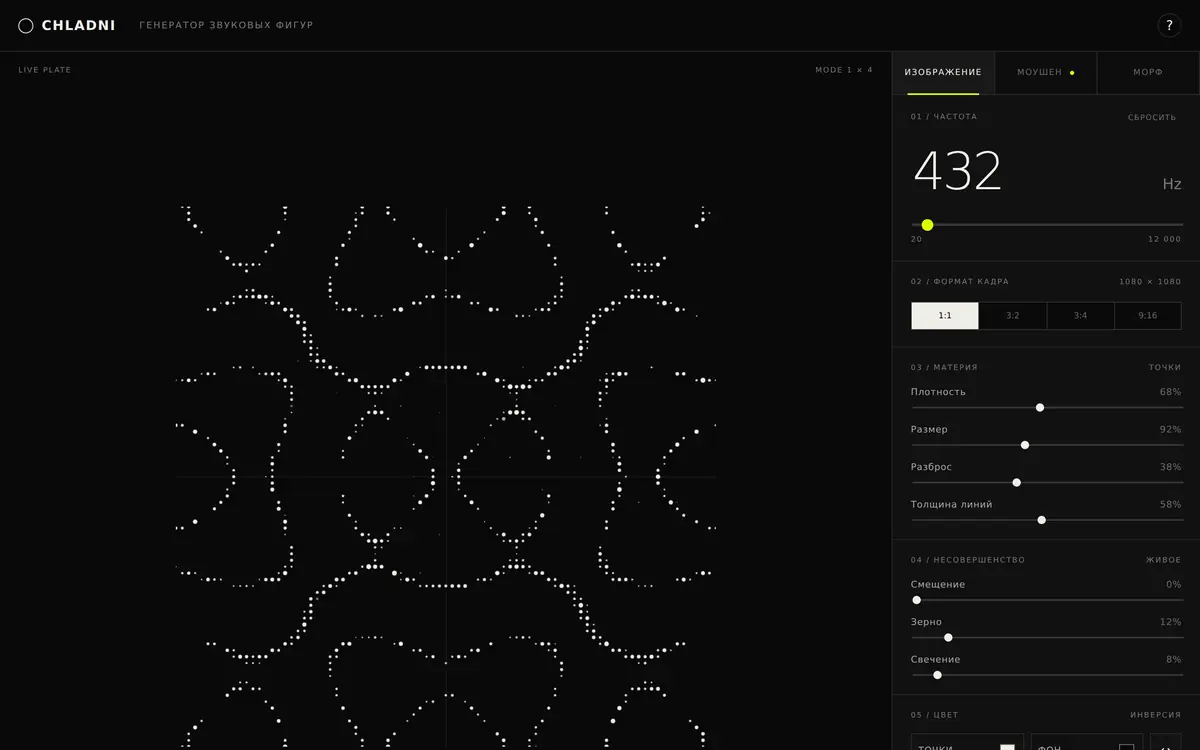Click the Разброс slider handle
The width and height of the screenshot is (1200, 750).
pyautogui.click(x=1016, y=483)
